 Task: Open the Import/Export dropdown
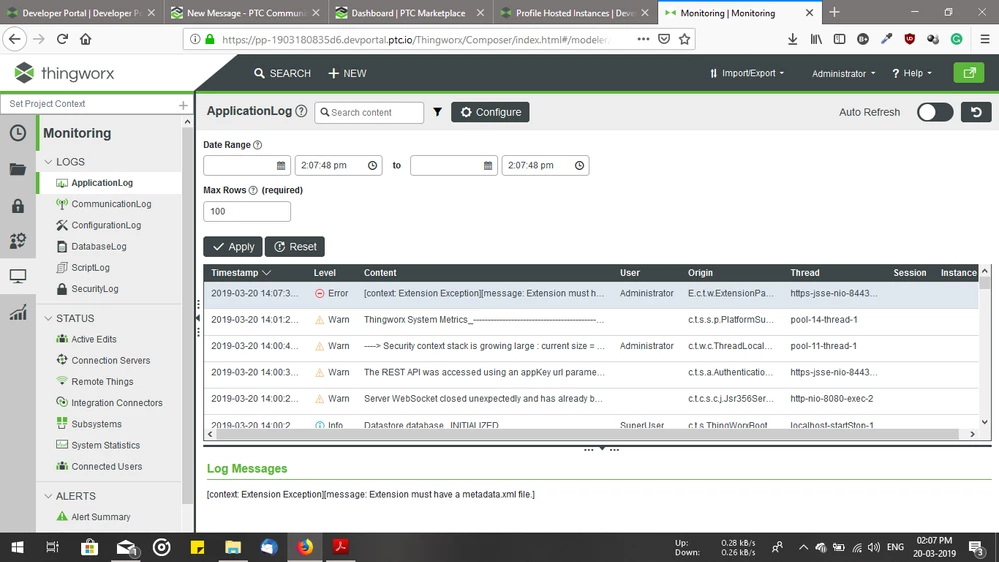pos(747,73)
